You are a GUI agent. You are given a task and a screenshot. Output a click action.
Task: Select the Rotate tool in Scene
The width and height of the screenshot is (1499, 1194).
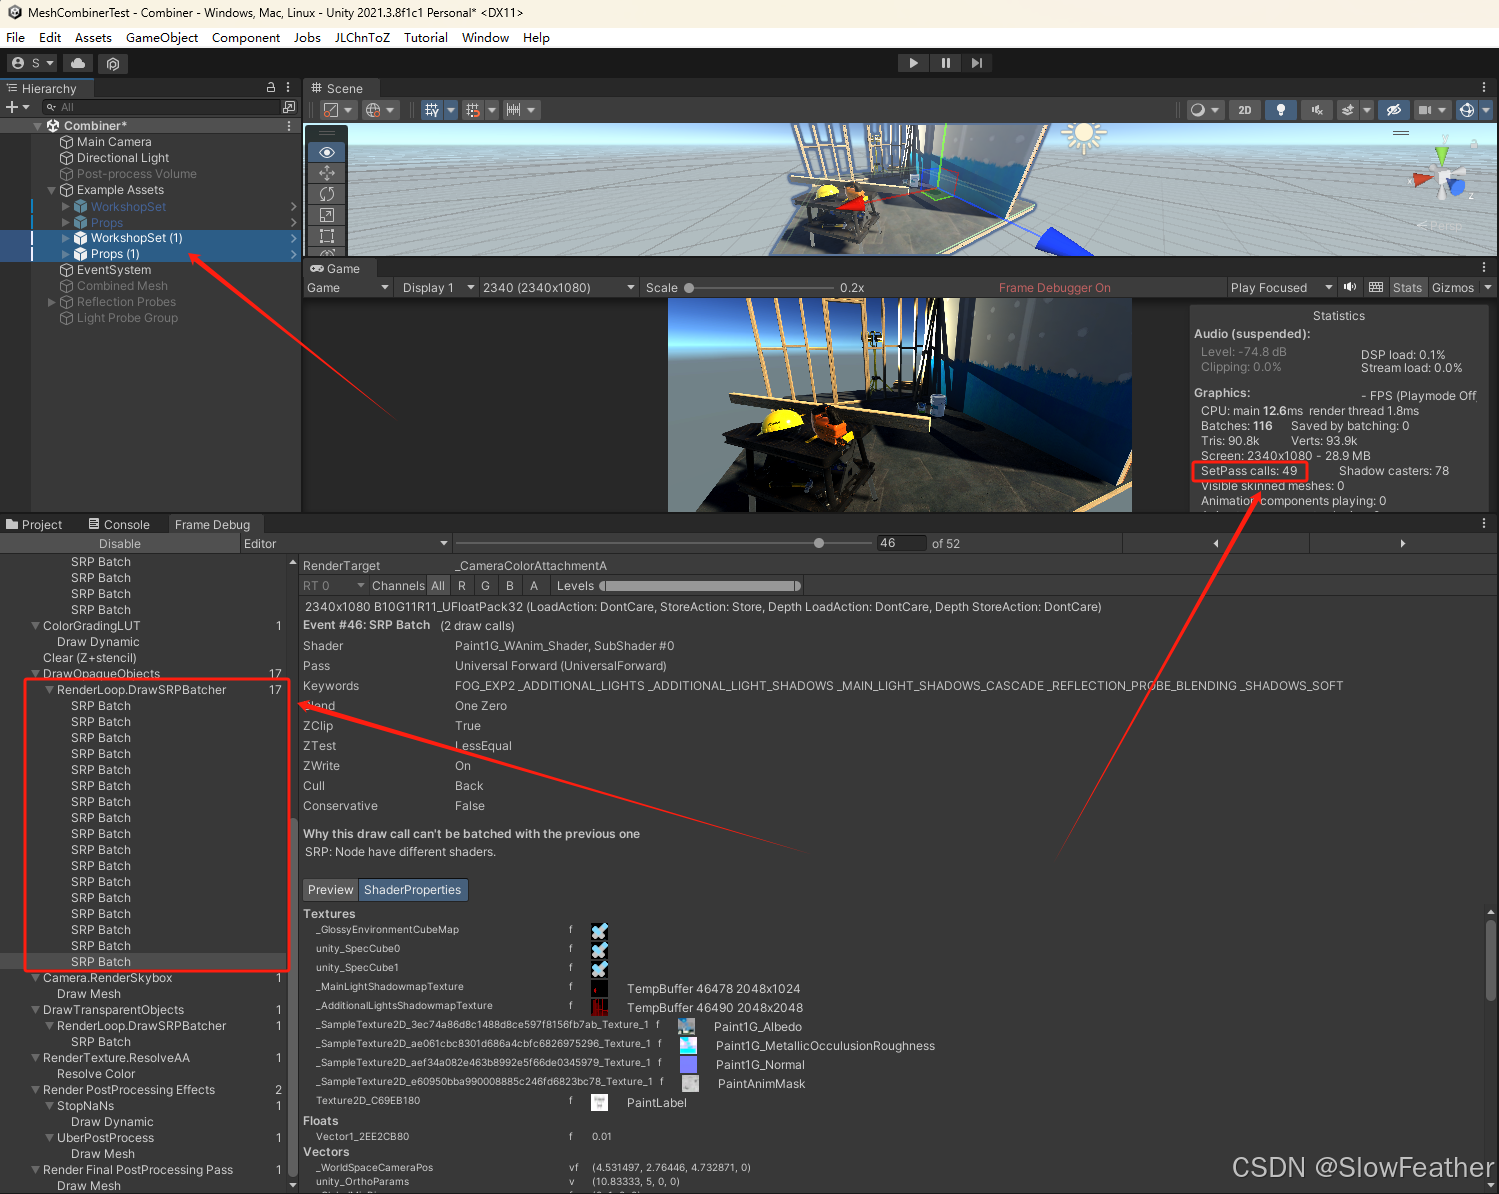327,194
